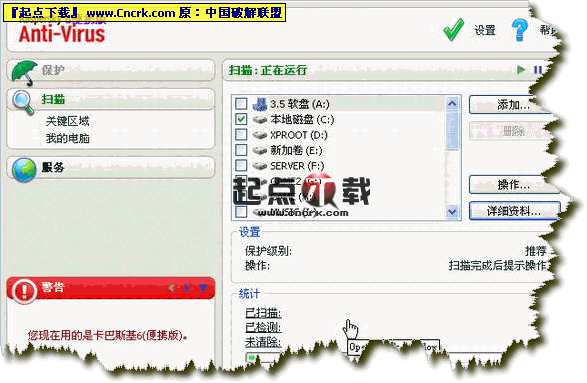Click the drive list scrollbar thumb
This screenshot has width=587, height=383.
tap(452, 130)
